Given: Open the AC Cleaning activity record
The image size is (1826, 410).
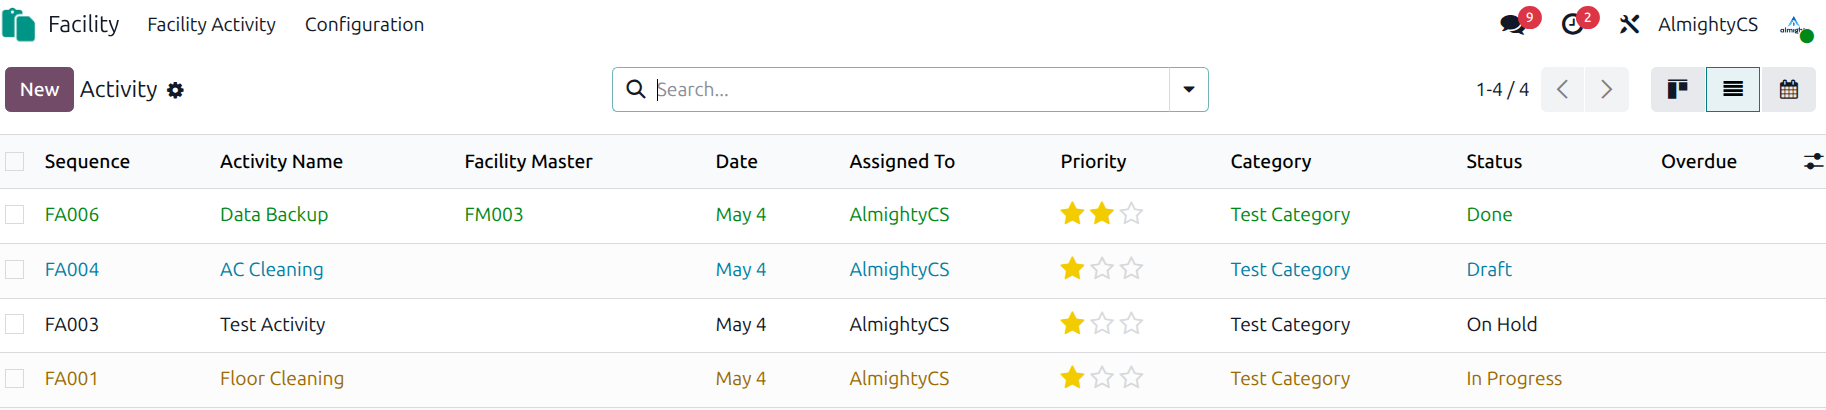Looking at the screenshot, I should click(x=271, y=269).
